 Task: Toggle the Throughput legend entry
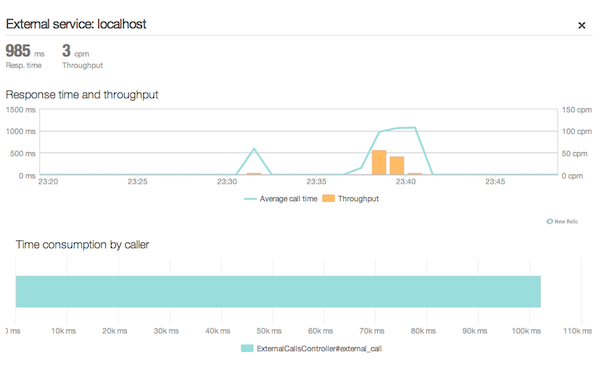pyautogui.click(x=351, y=199)
